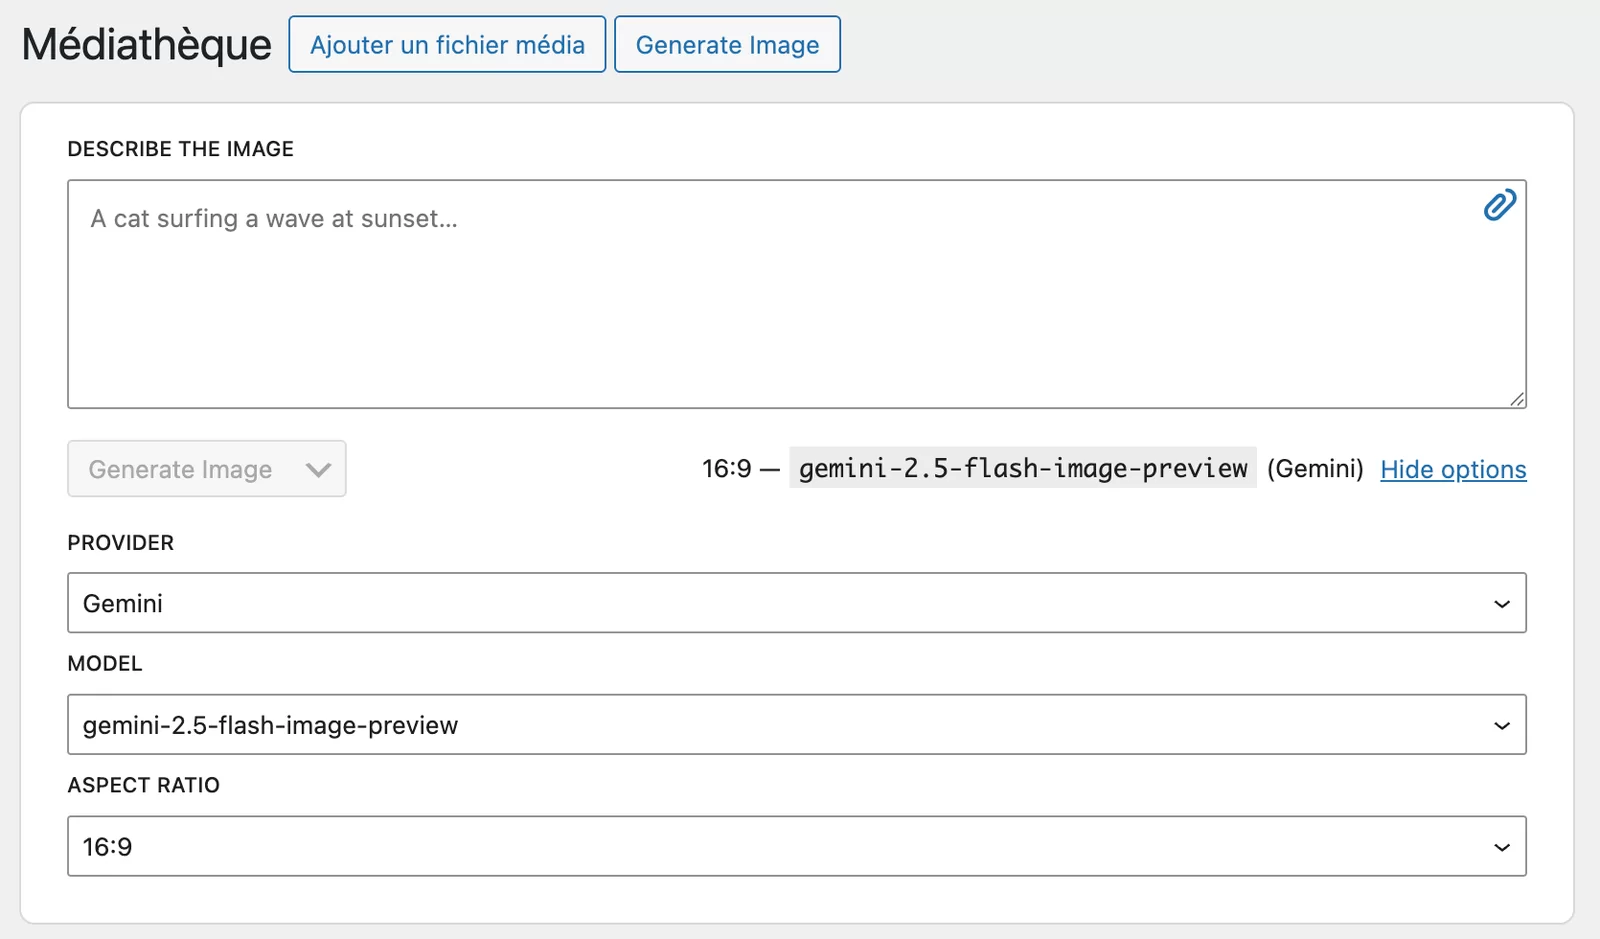Click the paperclip attachment icon in the prompt box
1600x939 pixels.
(x=1498, y=204)
